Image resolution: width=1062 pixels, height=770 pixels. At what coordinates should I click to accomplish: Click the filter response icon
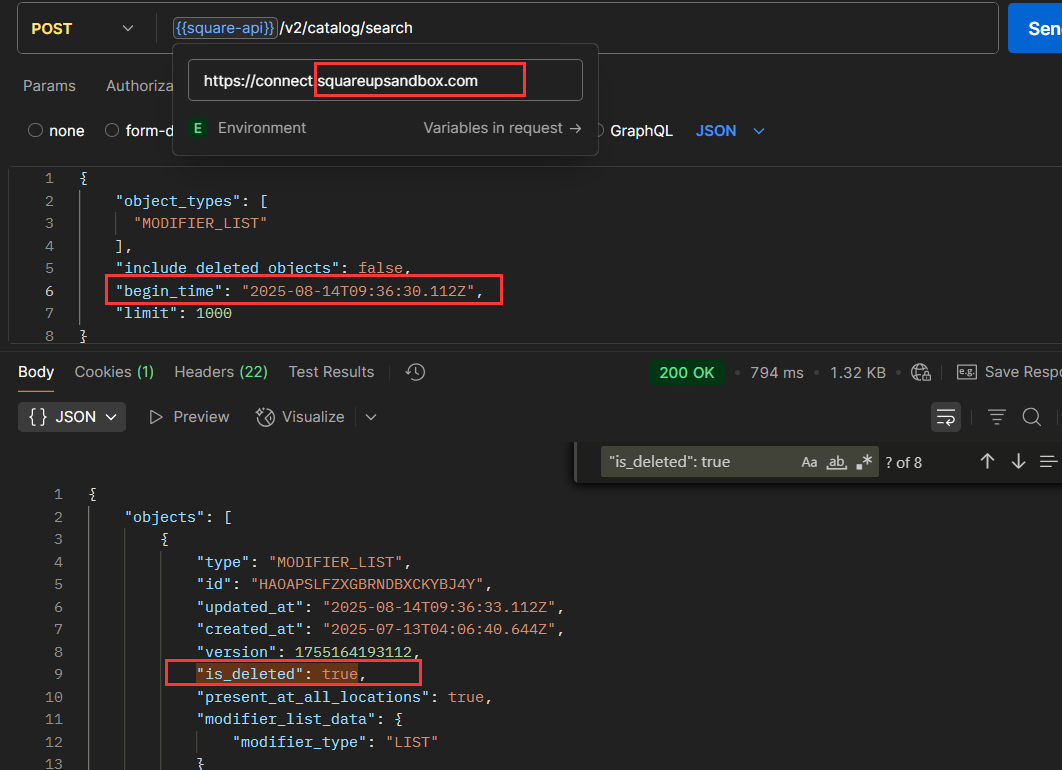click(x=996, y=416)
